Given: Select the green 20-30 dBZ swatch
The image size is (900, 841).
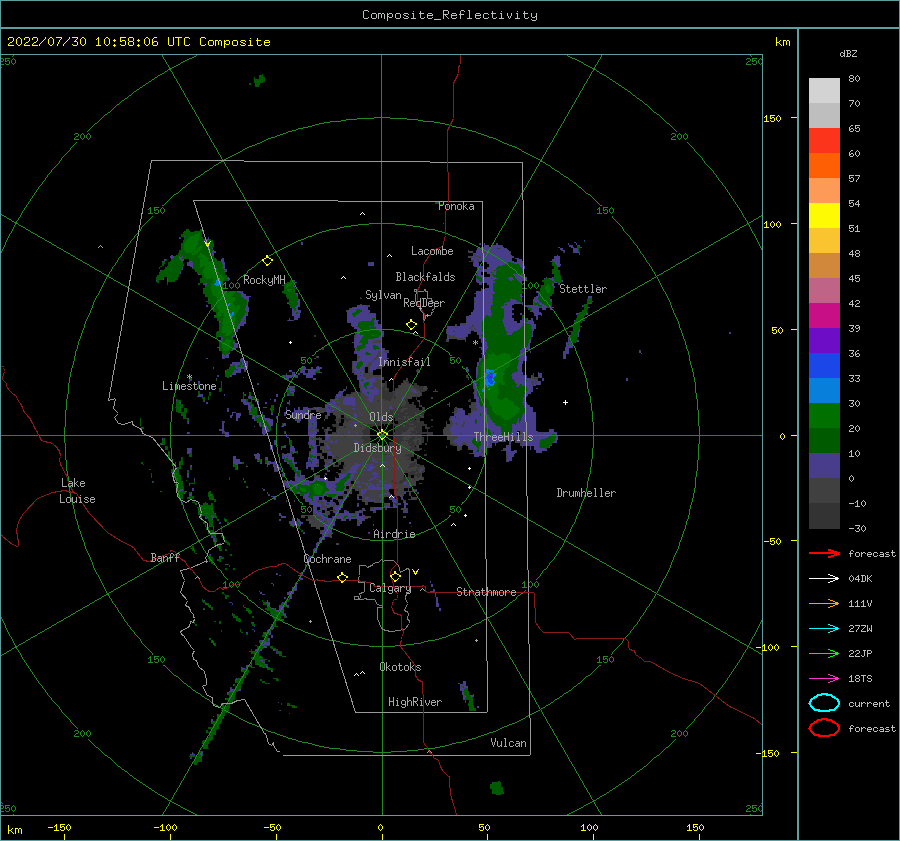Looking at the screenshot, I should tap(824, 416).
